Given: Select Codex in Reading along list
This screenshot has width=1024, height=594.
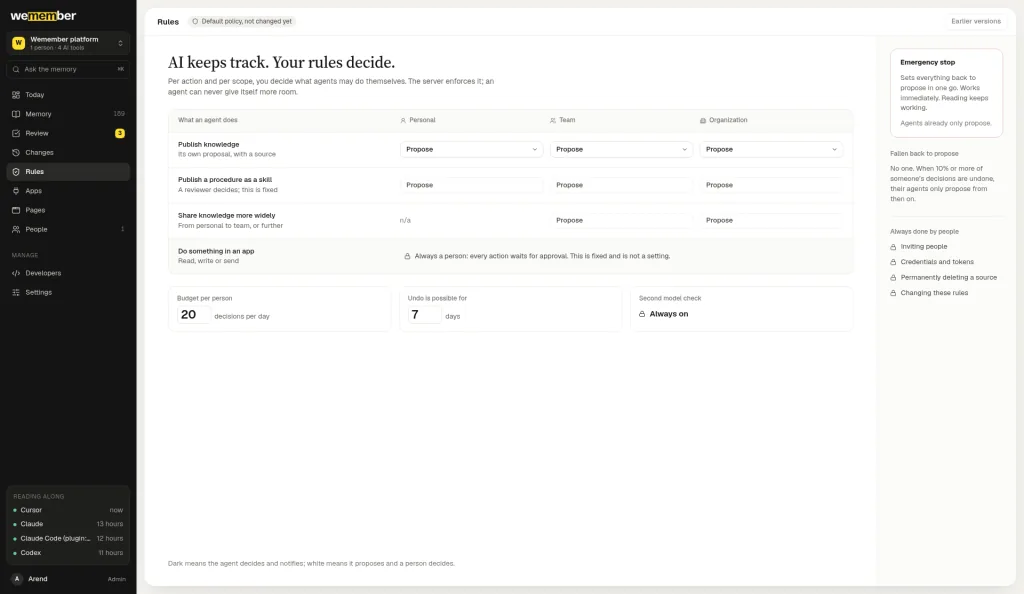Looking at the screenshot, I should point(68,553).
